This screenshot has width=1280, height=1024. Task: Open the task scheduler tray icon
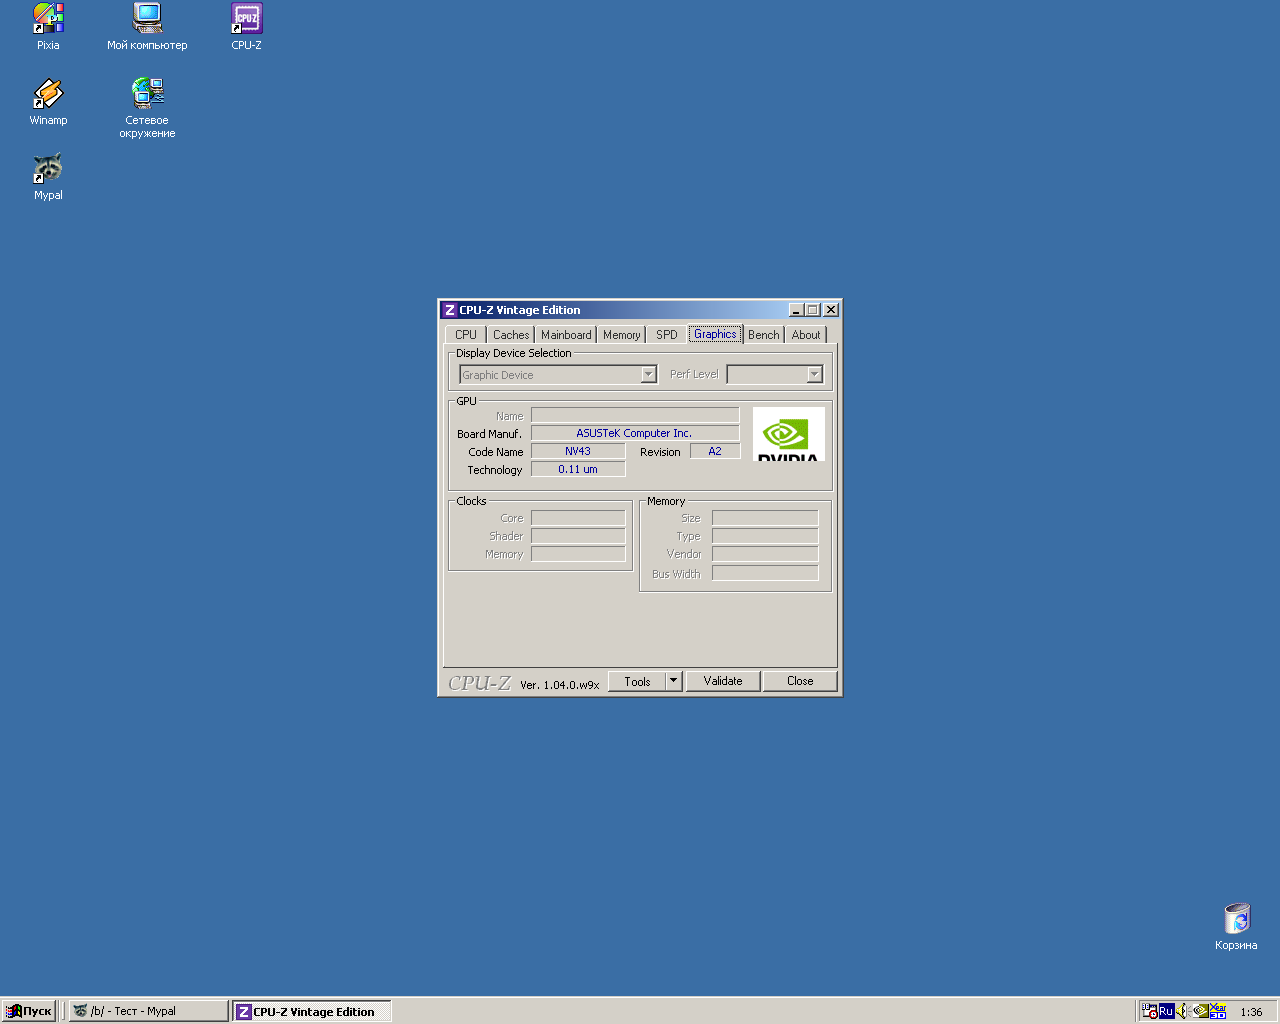(x=1150, y=1011)
